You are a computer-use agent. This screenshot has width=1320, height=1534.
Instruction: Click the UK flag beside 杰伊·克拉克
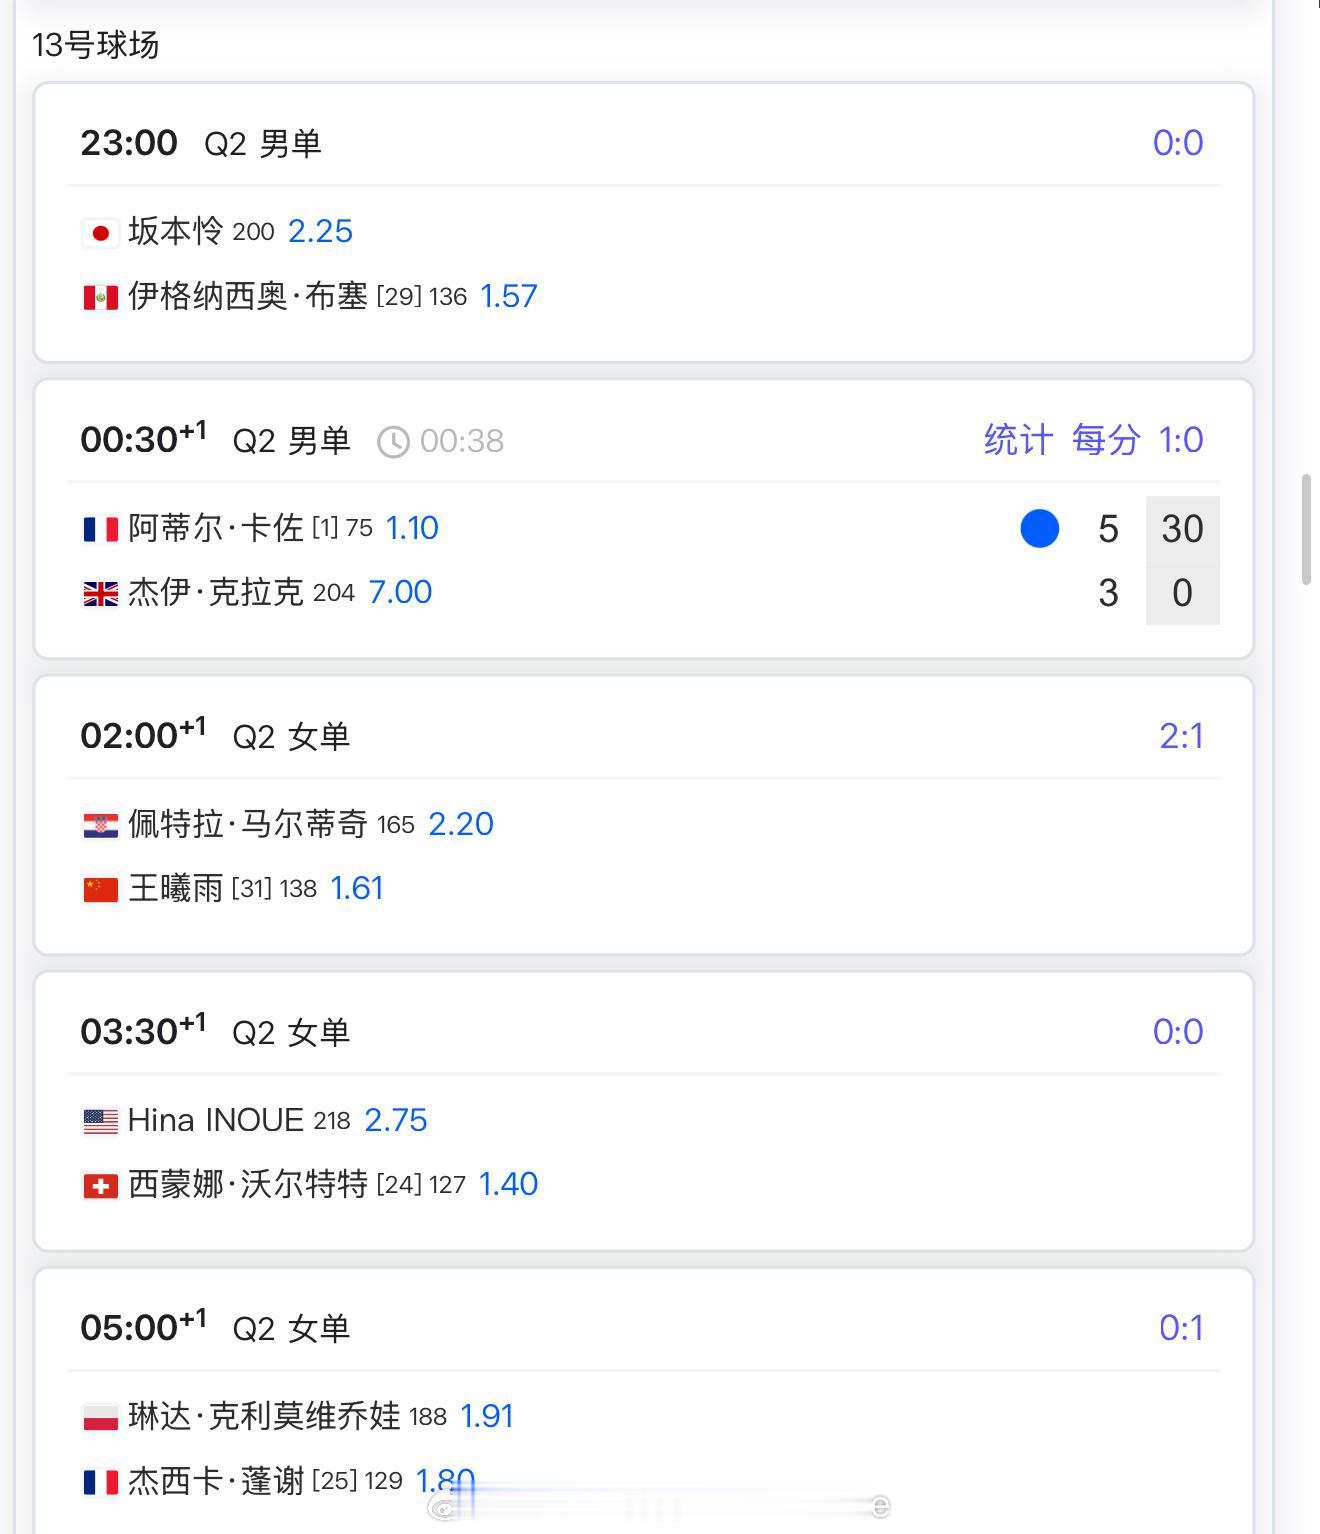coord(100,594)
